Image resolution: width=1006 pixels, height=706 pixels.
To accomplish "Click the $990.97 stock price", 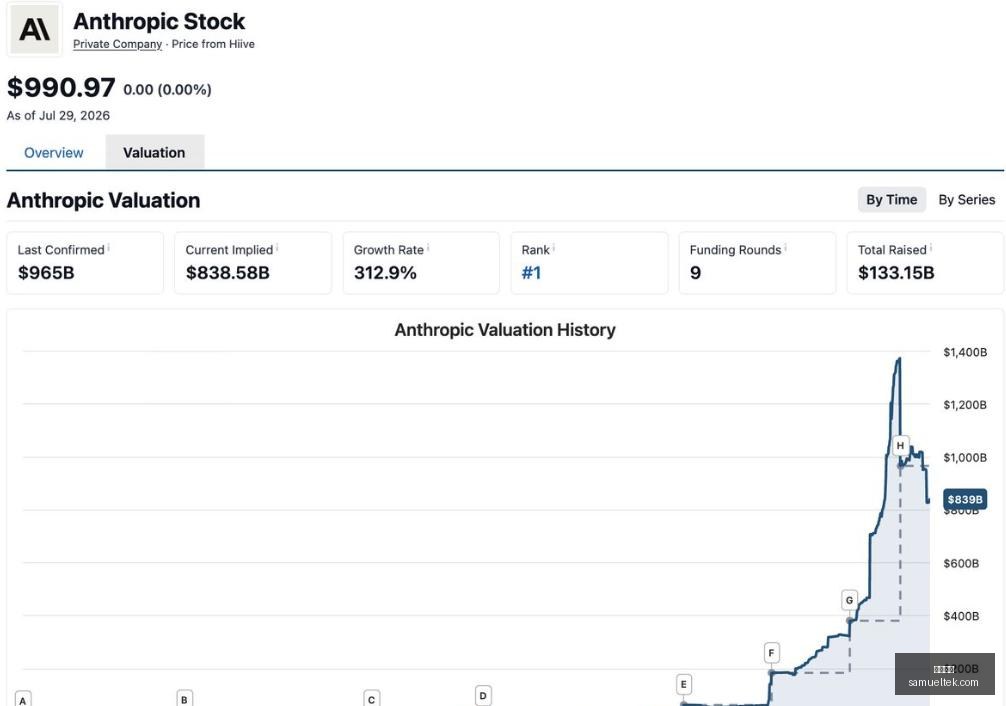I will pos(61,88).
